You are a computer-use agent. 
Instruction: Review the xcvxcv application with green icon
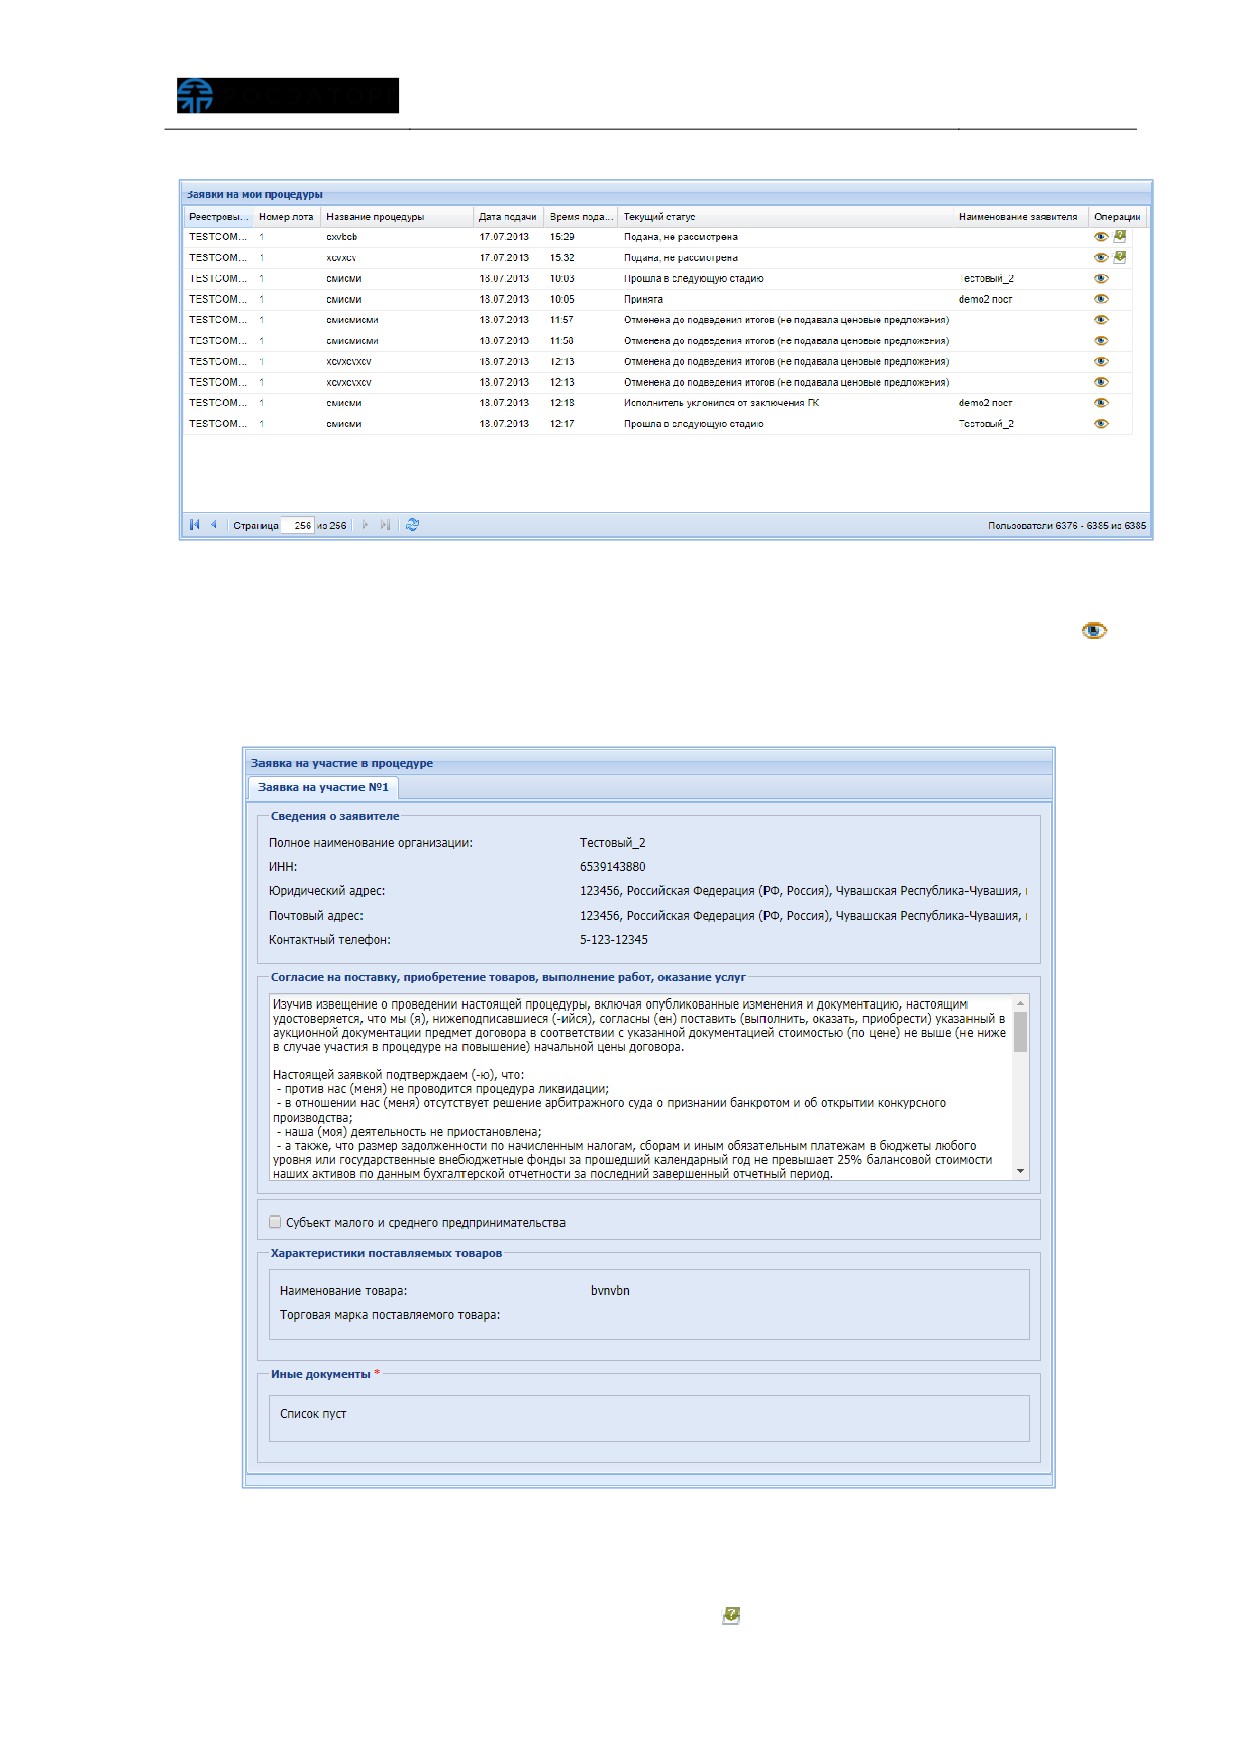(x=1120, y=257)
